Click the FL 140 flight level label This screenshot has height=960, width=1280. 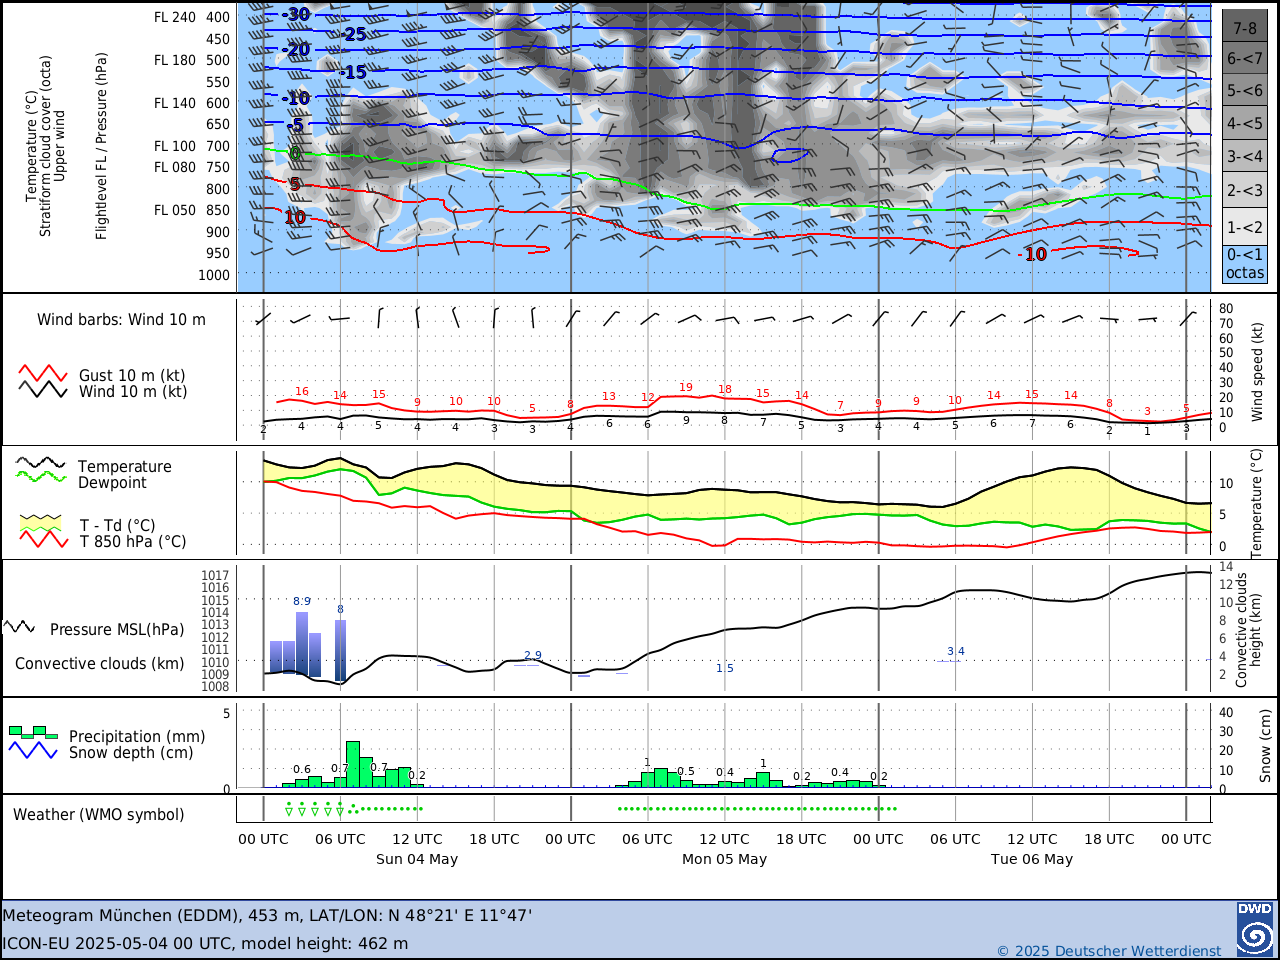[175, 103]
